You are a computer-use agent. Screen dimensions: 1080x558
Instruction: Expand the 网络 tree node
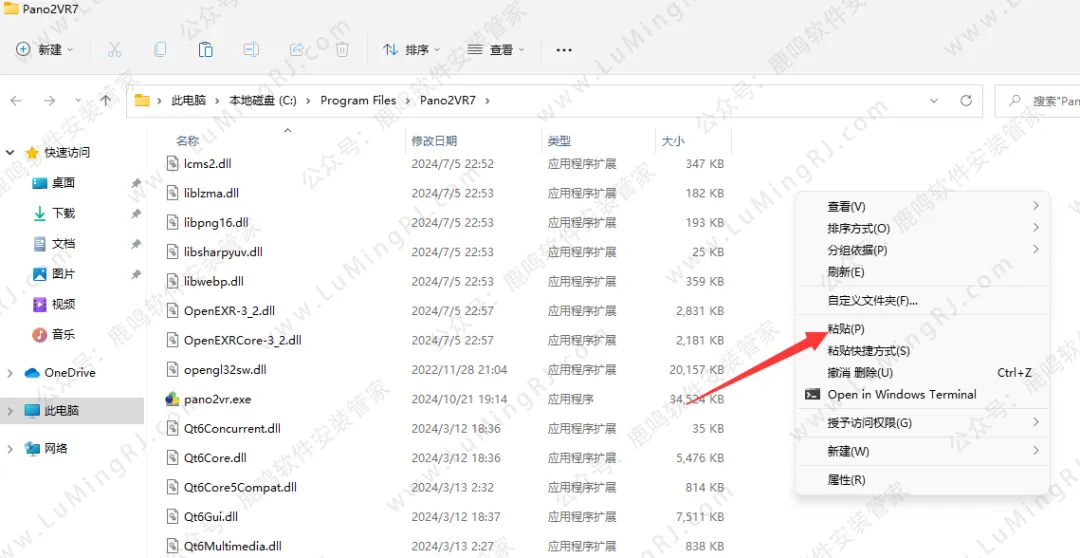tap(10, 448)
